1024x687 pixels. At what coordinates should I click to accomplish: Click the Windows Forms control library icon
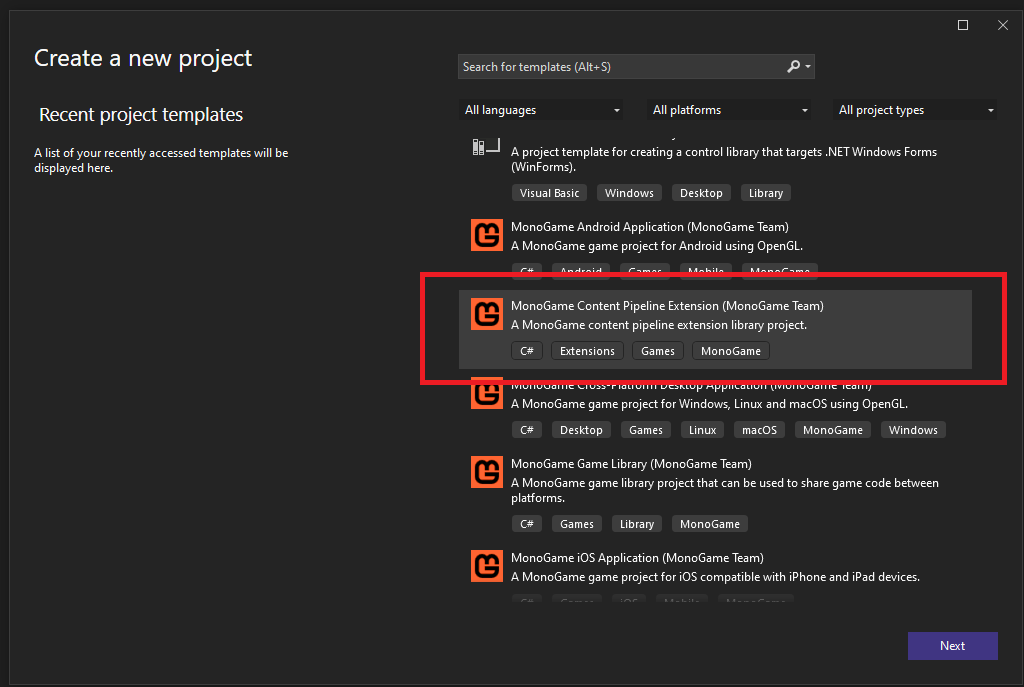point(486,147)
